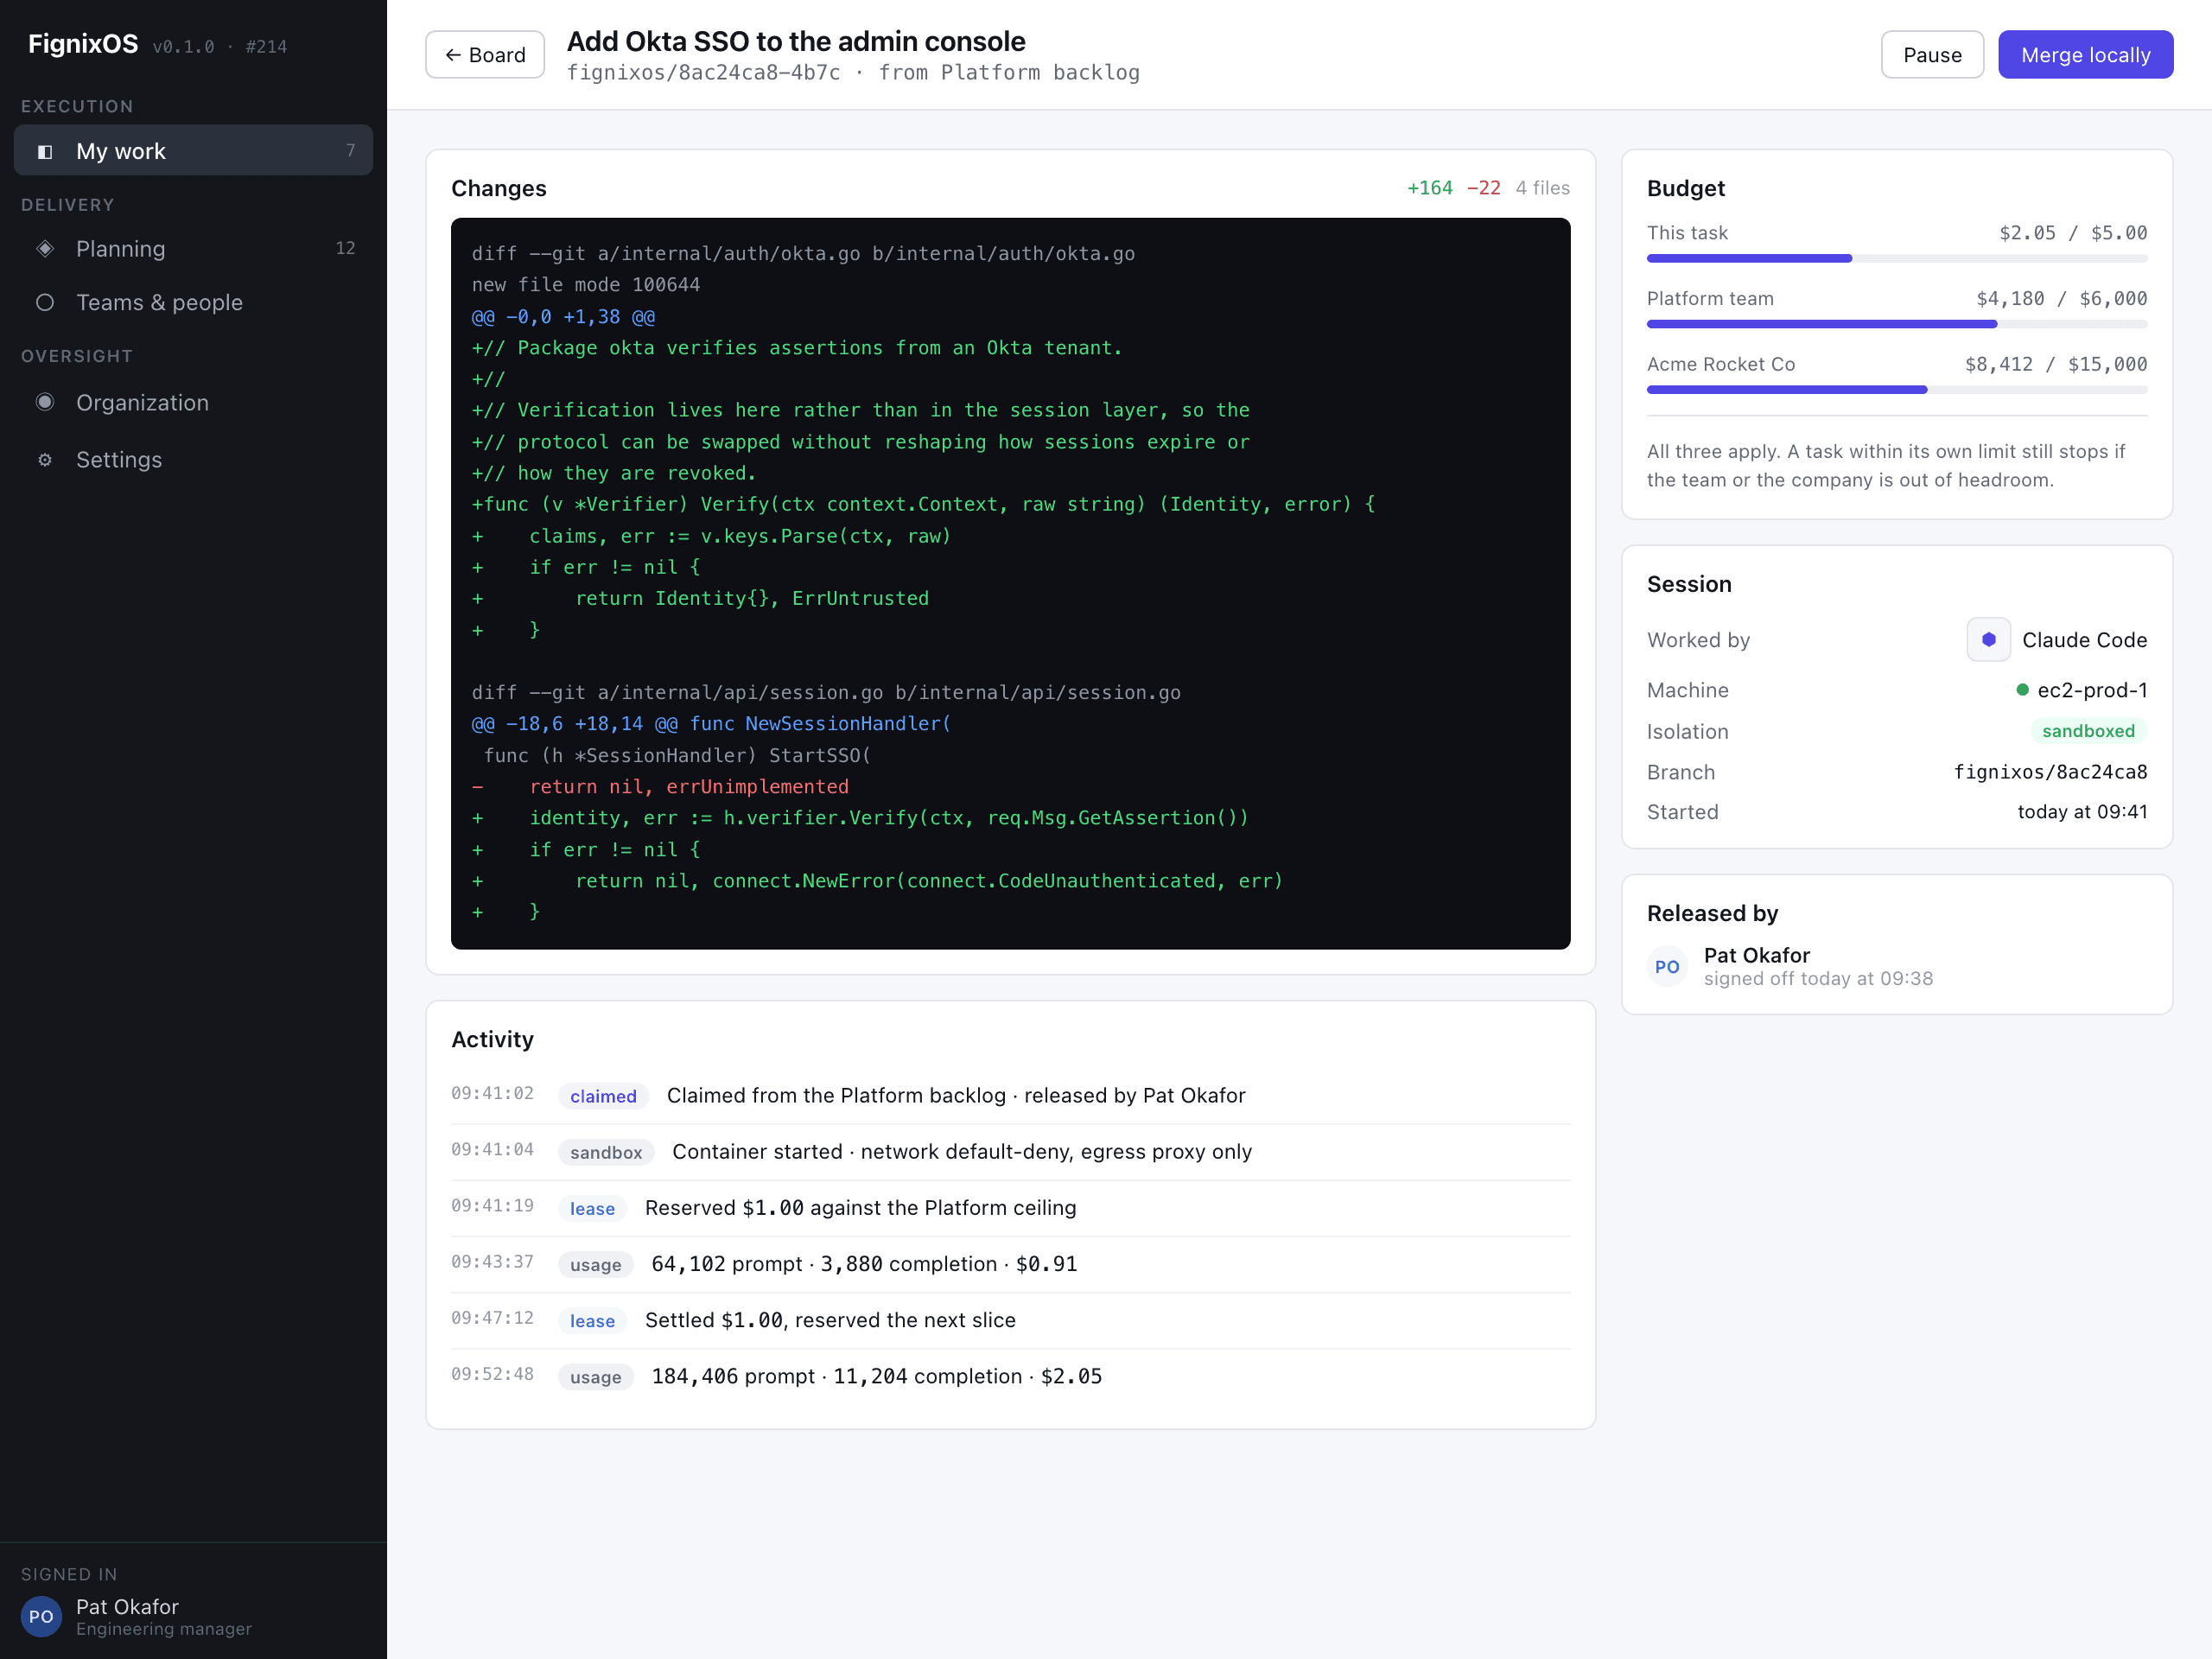Click the lease tag at 09:47:12

pyautogui.click(x=592, y=1320)
